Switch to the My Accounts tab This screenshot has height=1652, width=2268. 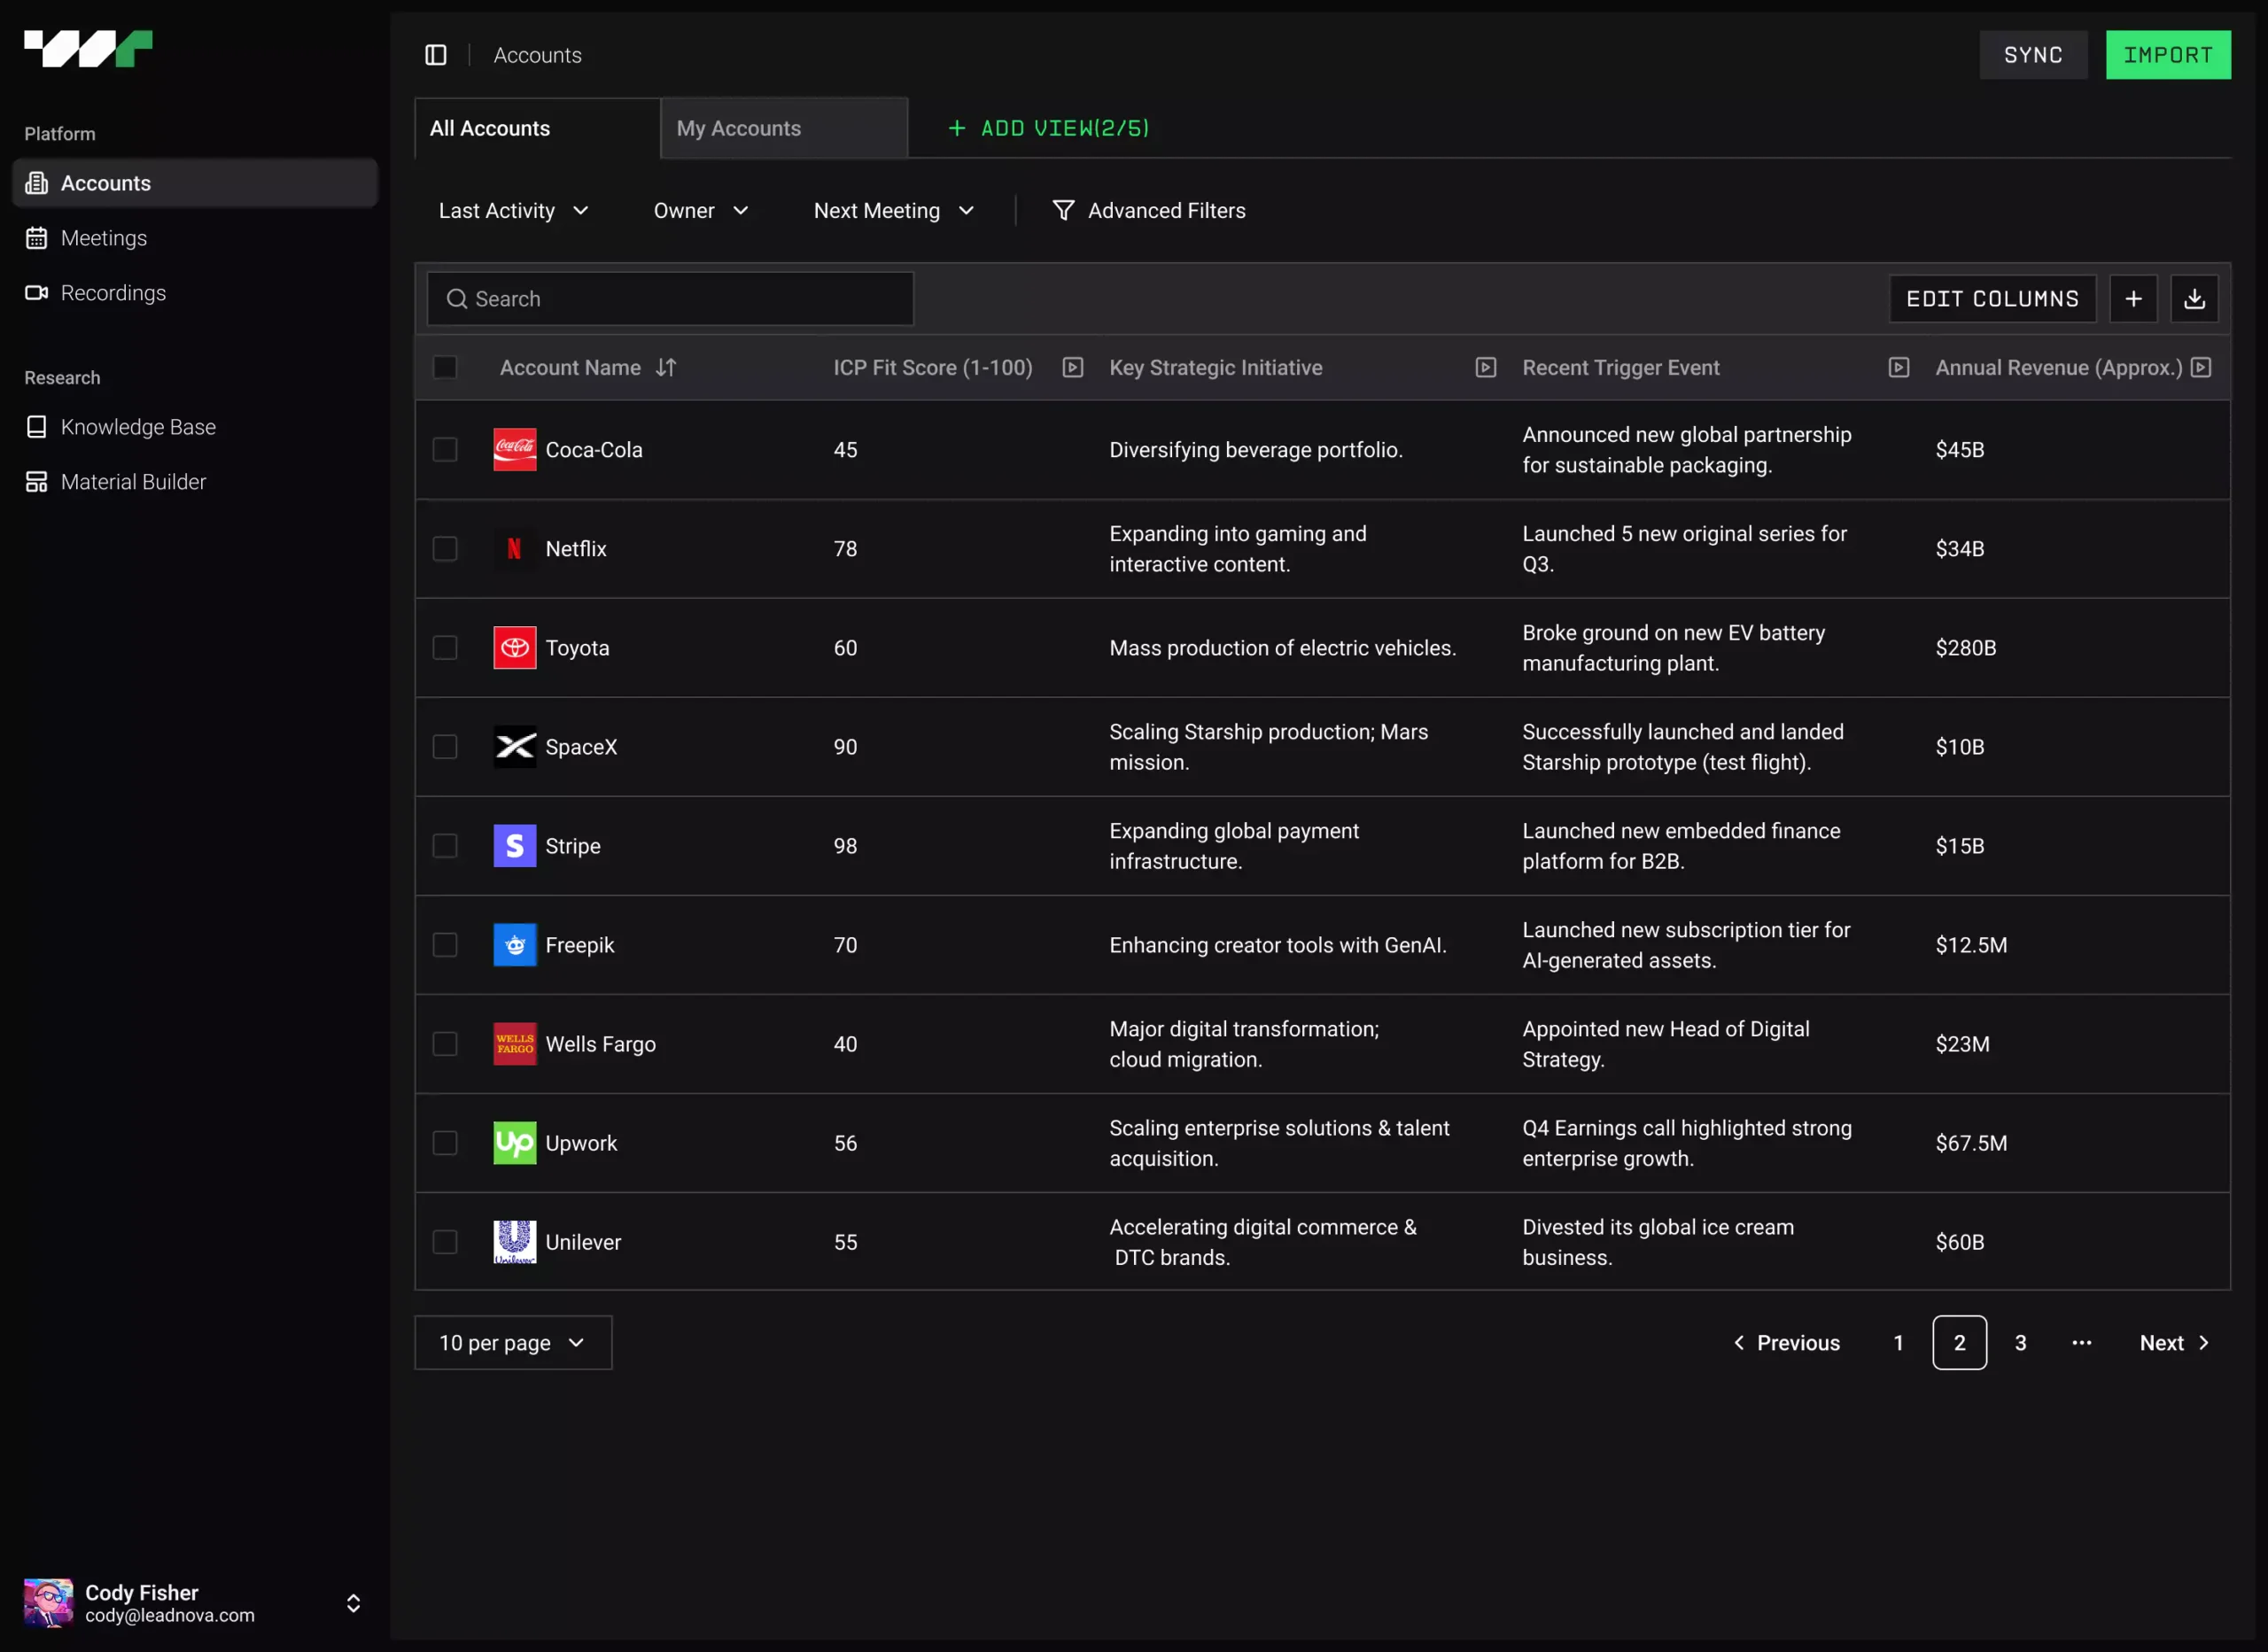coord(785,128)
